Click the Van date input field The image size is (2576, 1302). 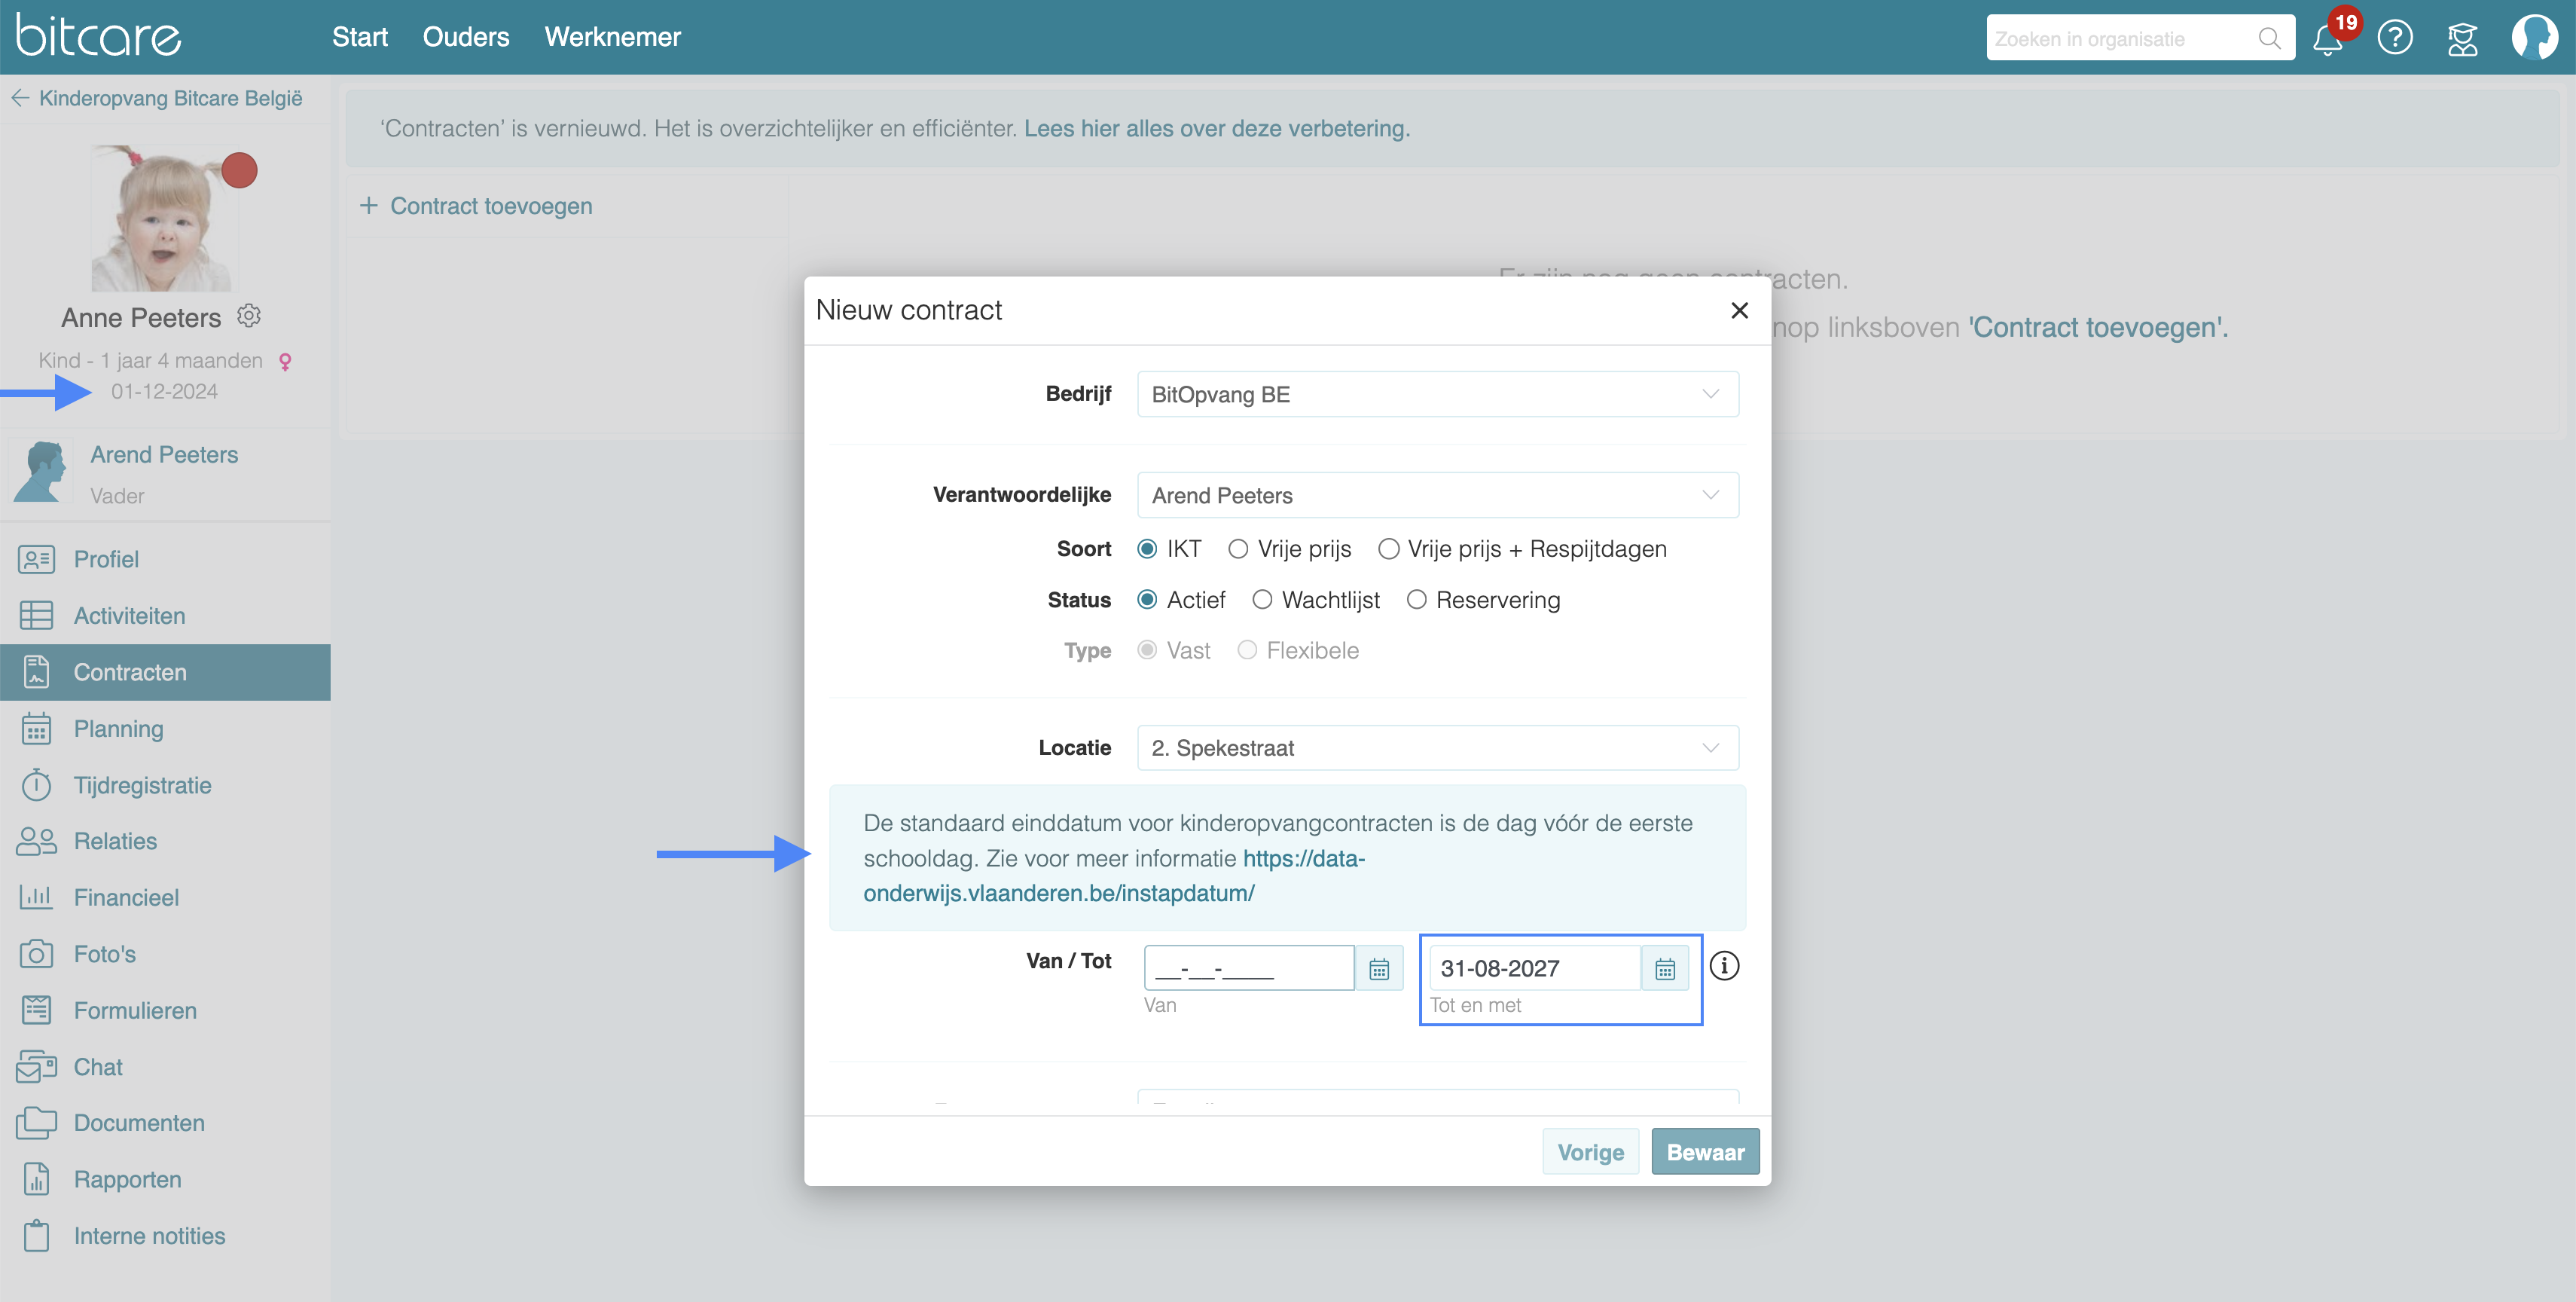1248,968
